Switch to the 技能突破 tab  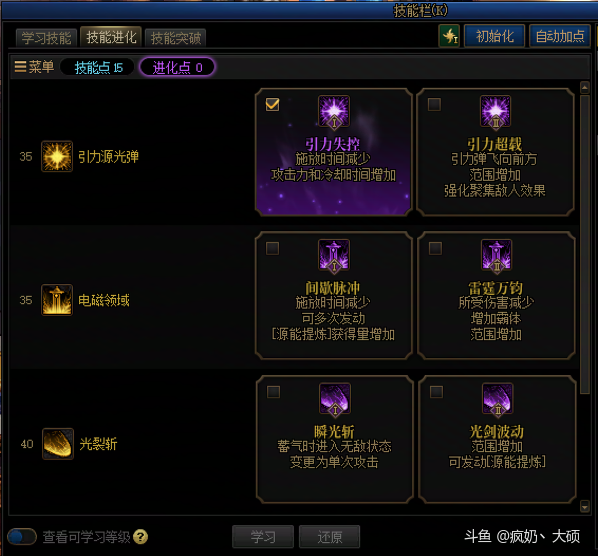175,38
